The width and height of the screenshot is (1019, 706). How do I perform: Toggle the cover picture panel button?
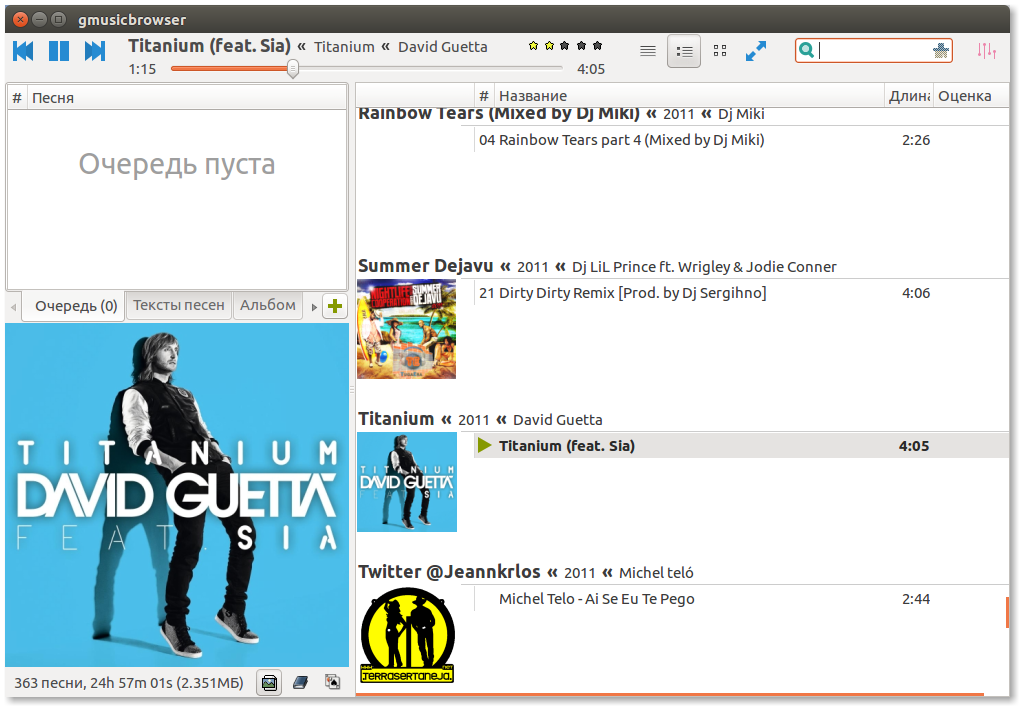click(269, 683)
